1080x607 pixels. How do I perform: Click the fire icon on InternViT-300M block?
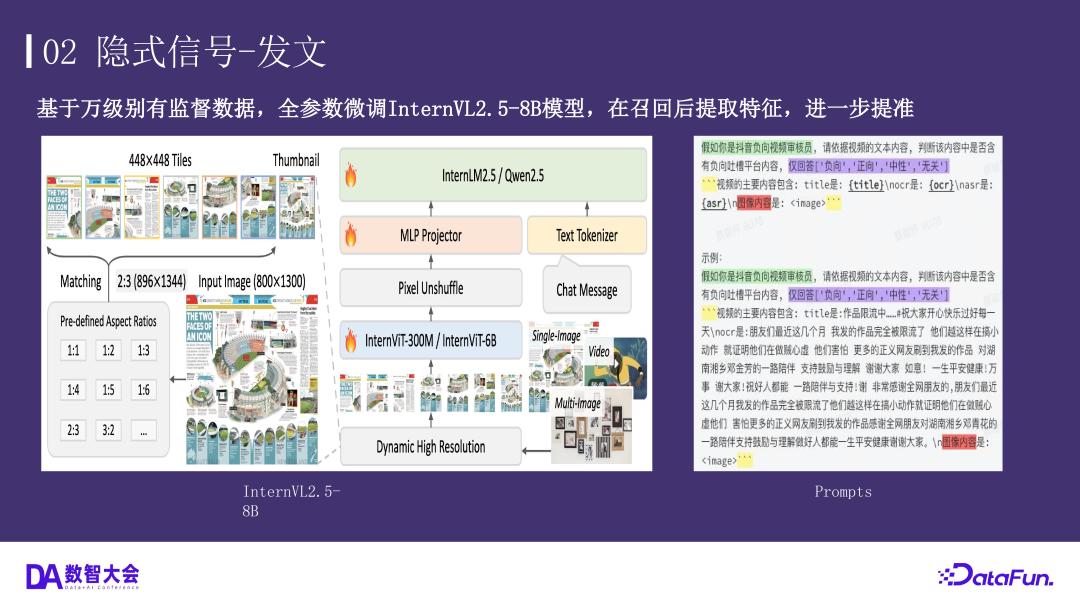point(351,340)
